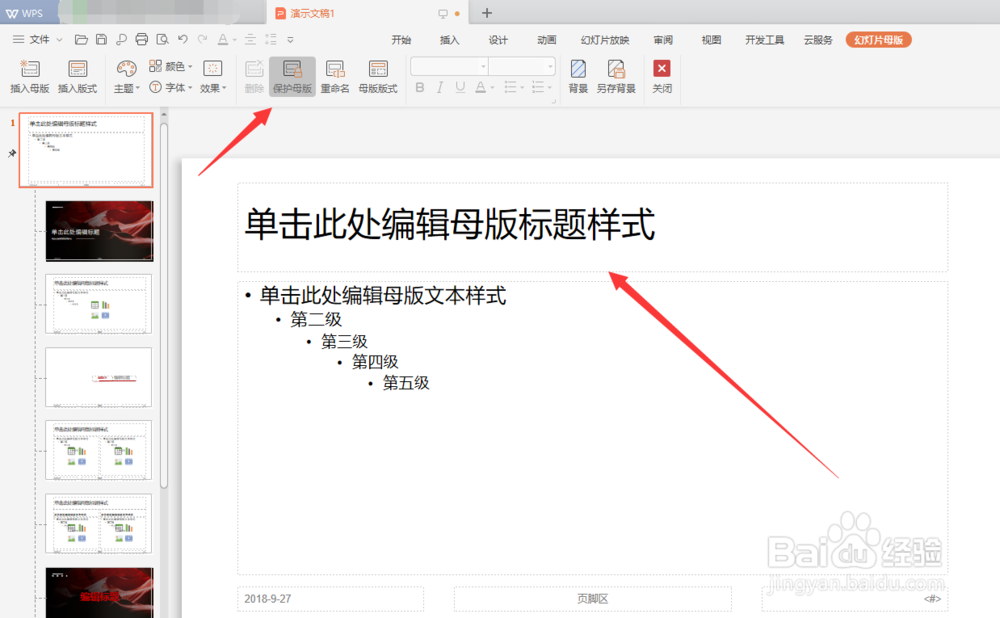Viewport: 1000px width, 618px height.
Task: Click the print icon in quick toolbar
Action: (x=142, y=40)
